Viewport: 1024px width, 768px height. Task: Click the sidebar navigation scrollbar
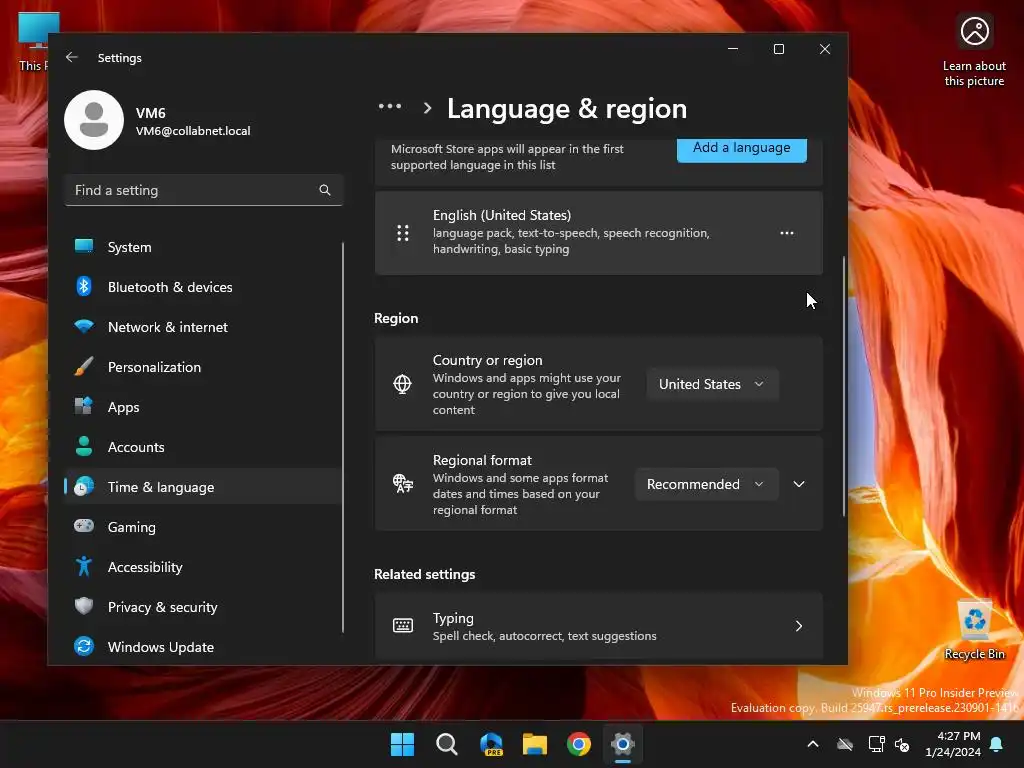tap(343, 437)
